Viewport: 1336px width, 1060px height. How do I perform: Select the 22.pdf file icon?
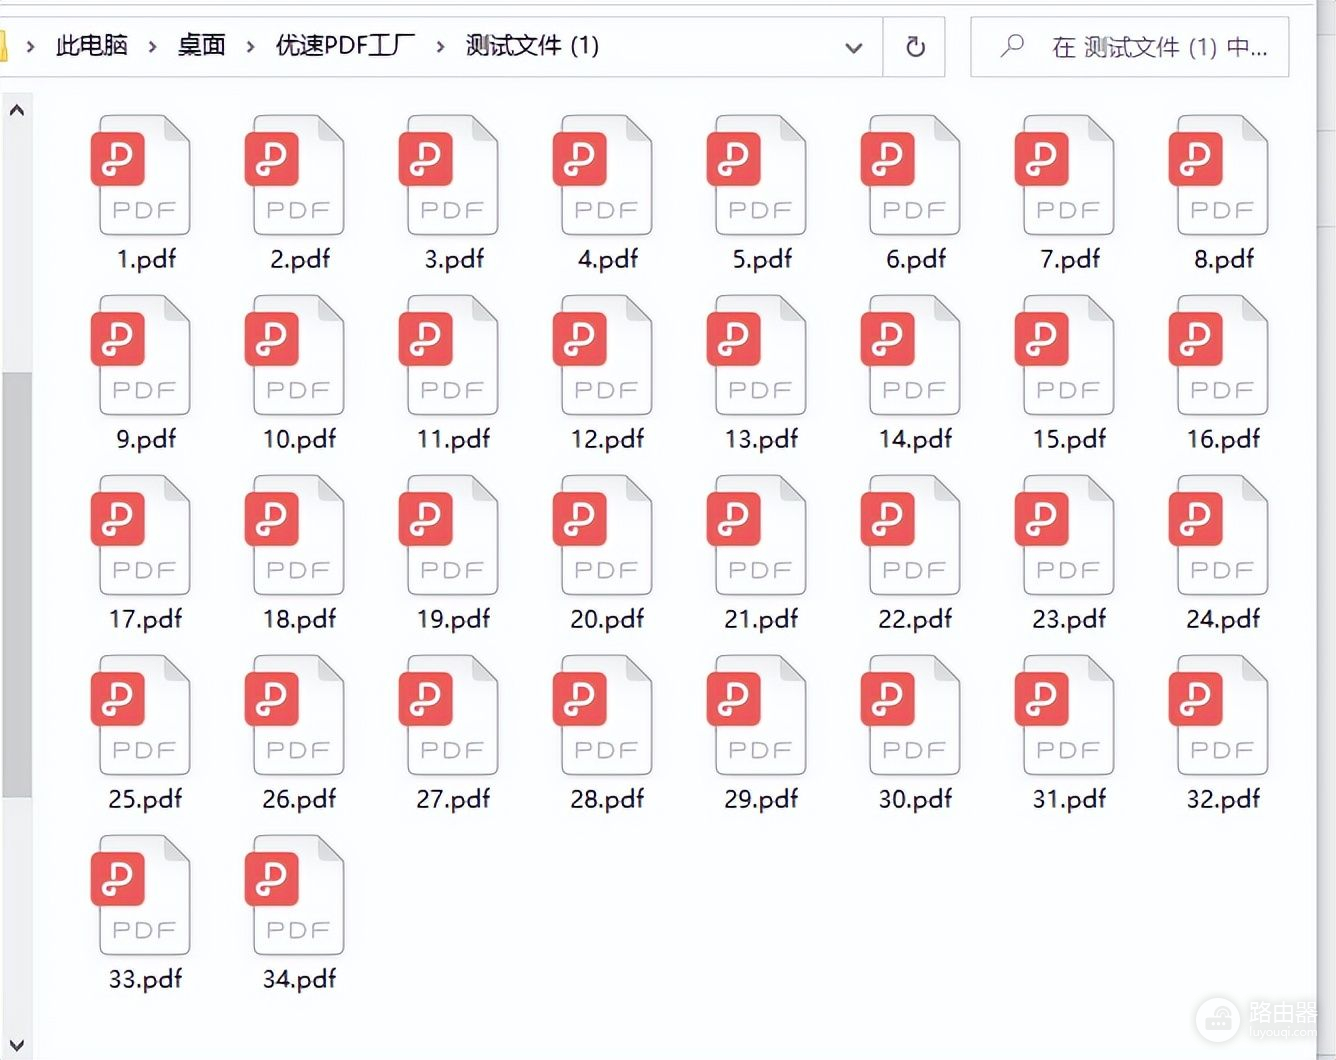point(912,535)
